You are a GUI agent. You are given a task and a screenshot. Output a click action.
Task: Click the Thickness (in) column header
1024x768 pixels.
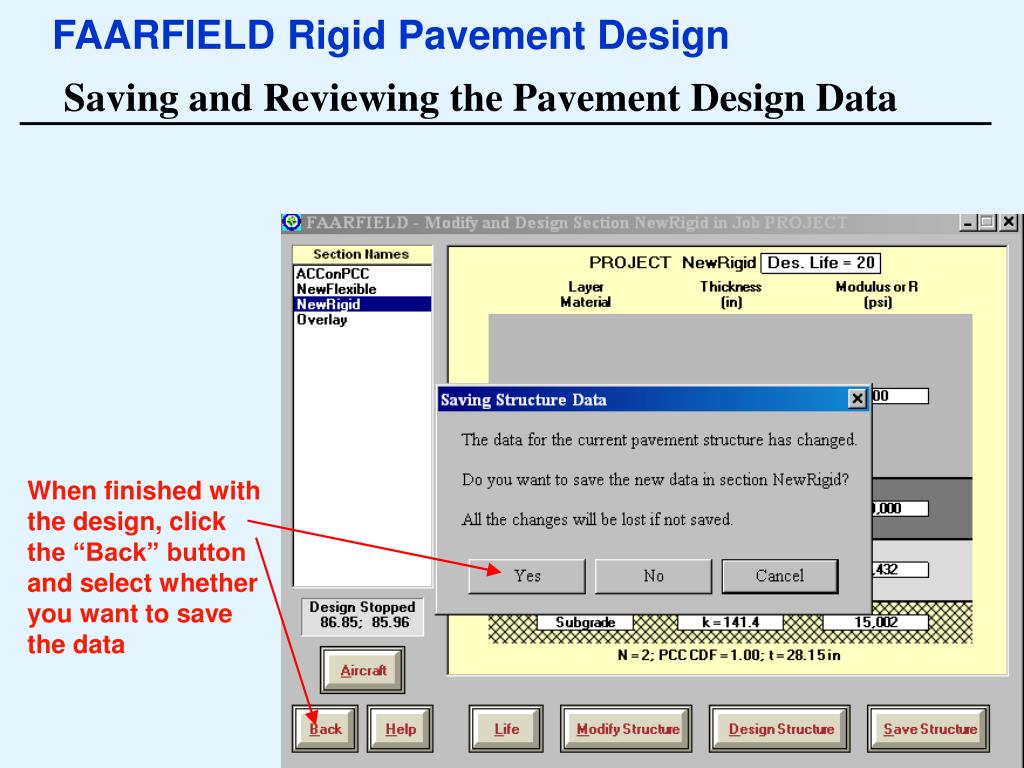(731, 295)
